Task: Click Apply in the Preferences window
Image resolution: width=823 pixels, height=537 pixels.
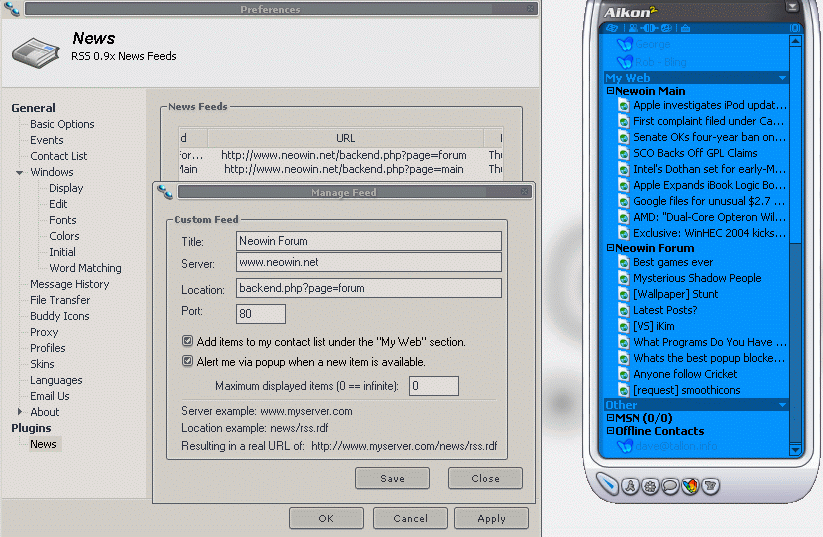Action: 491,518
